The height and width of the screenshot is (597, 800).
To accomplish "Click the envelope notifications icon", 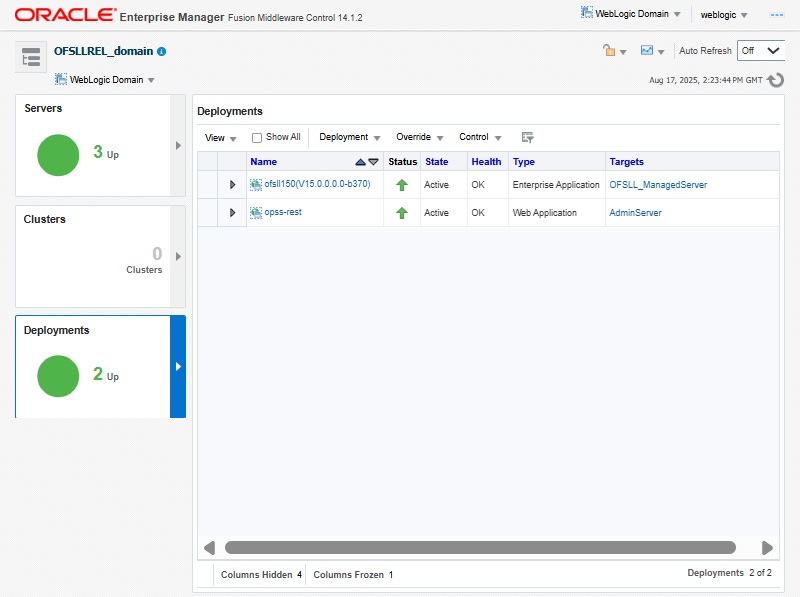I will point(647,51).
